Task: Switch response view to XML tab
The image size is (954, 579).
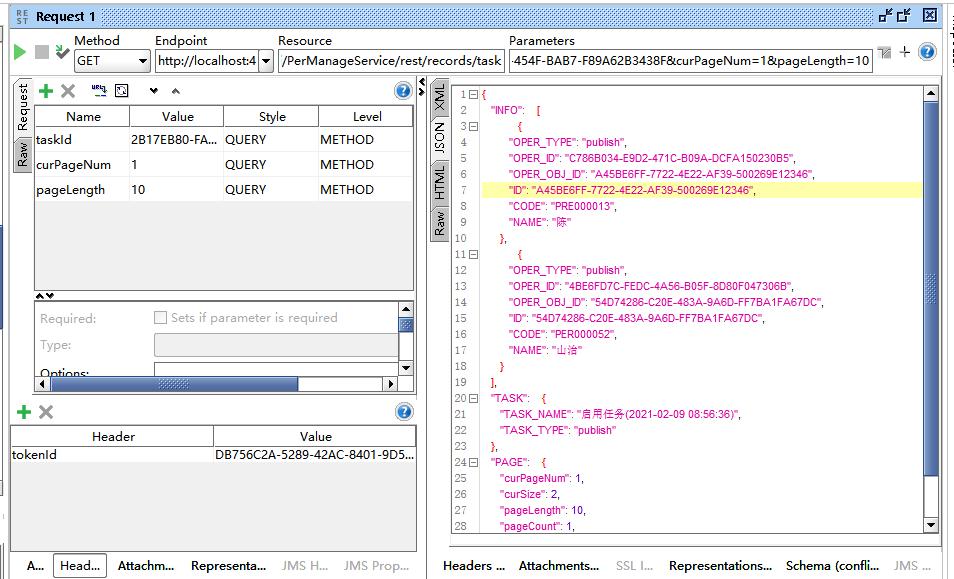Action: click(x=439, y=98)
